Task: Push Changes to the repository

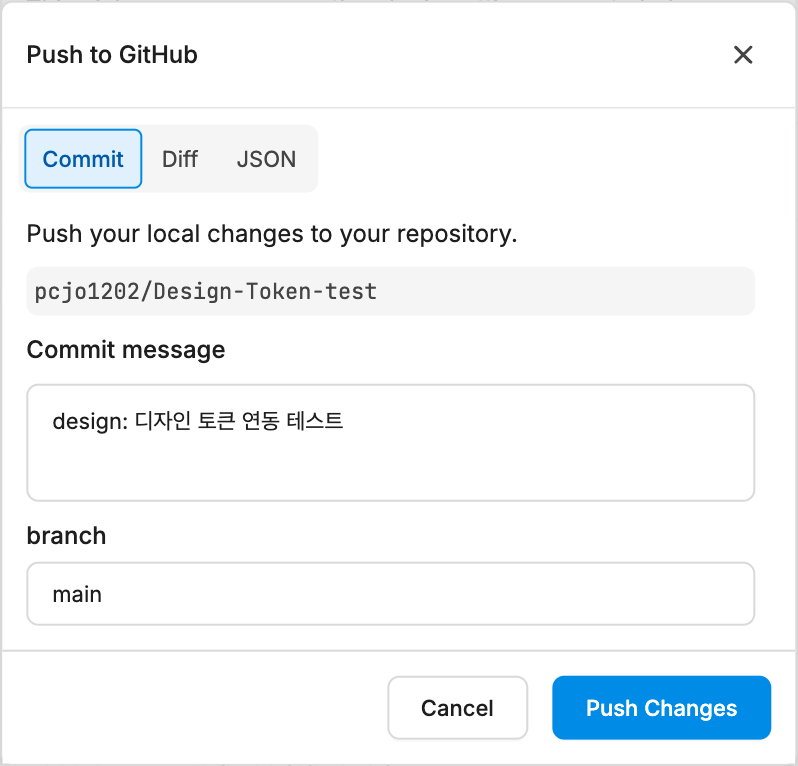Action: tap(661, 707)
